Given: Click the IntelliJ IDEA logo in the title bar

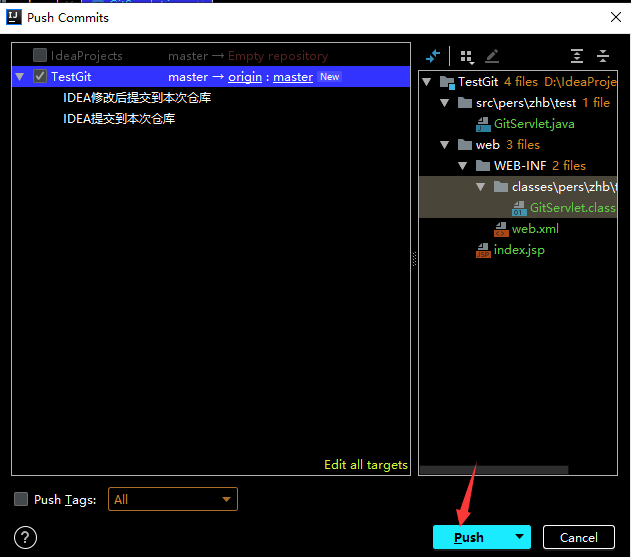Looking at the screenshot, I should (14, 17).
